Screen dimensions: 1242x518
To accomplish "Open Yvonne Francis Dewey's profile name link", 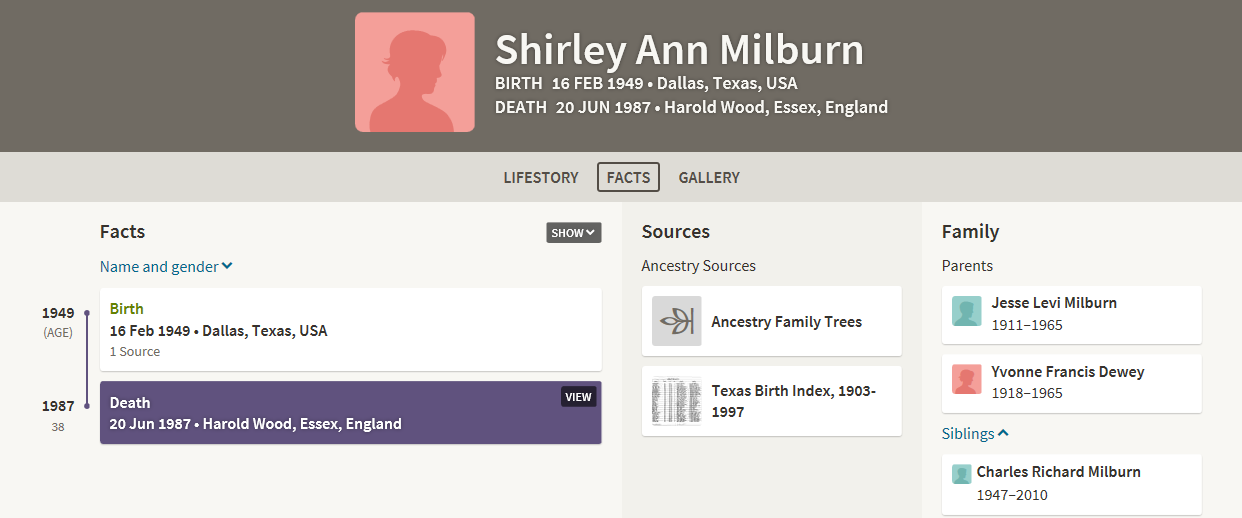I will [x=1068, y=372].
